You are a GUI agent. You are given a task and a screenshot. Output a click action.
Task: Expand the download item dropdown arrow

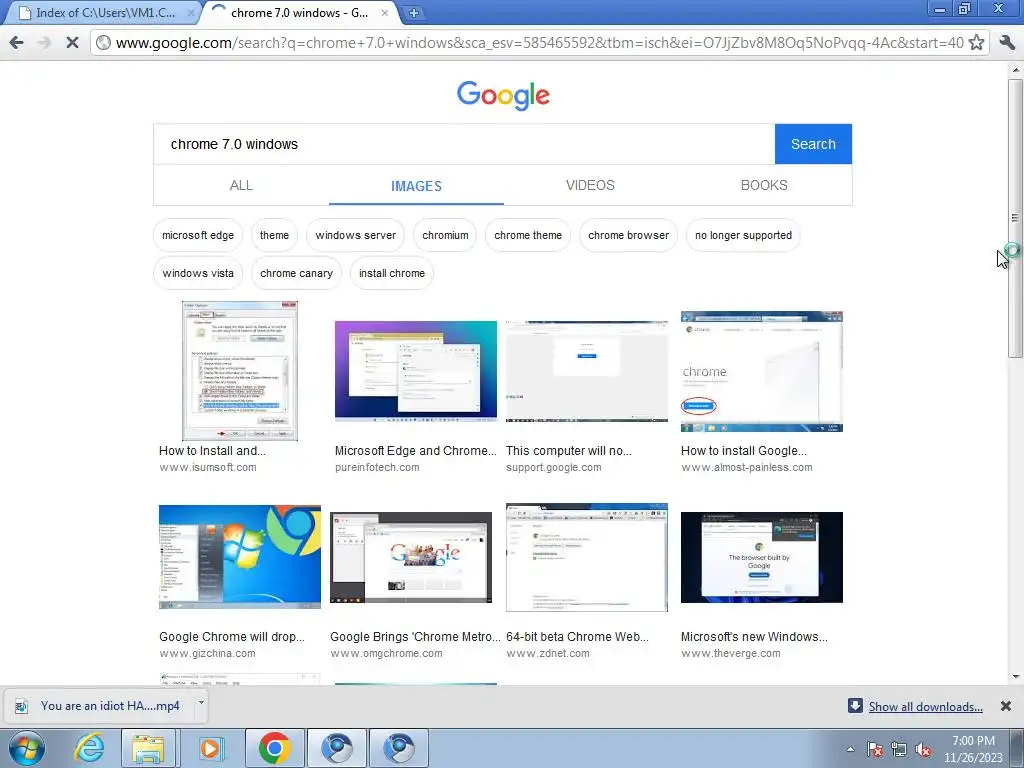(201, 703)
